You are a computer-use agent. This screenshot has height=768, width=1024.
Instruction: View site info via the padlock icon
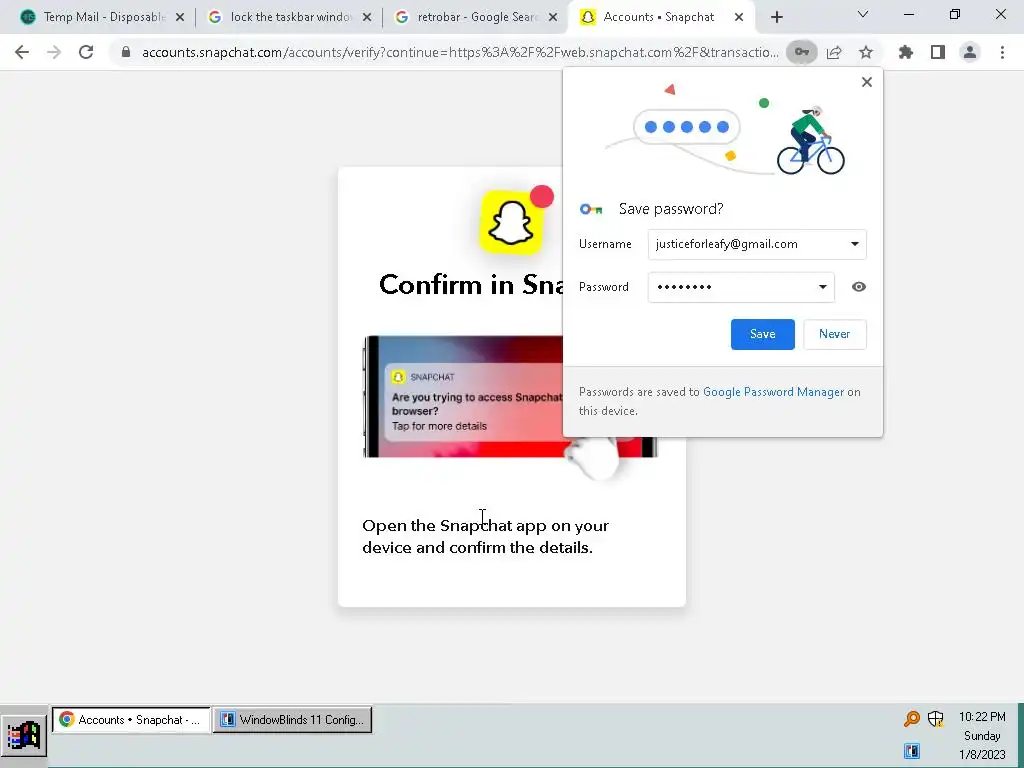126,52
